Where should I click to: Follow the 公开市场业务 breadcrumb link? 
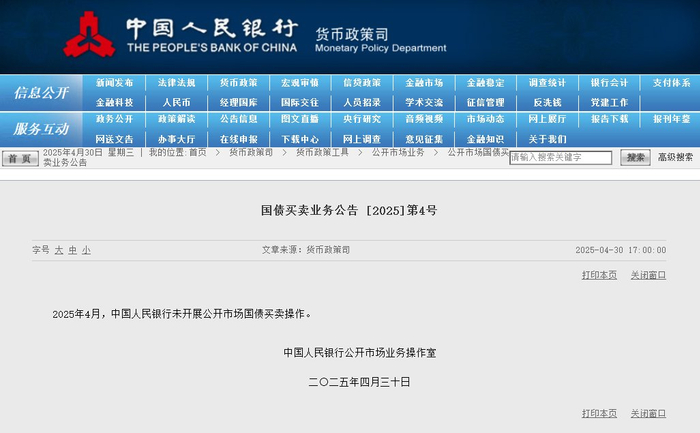click(398, 153)
